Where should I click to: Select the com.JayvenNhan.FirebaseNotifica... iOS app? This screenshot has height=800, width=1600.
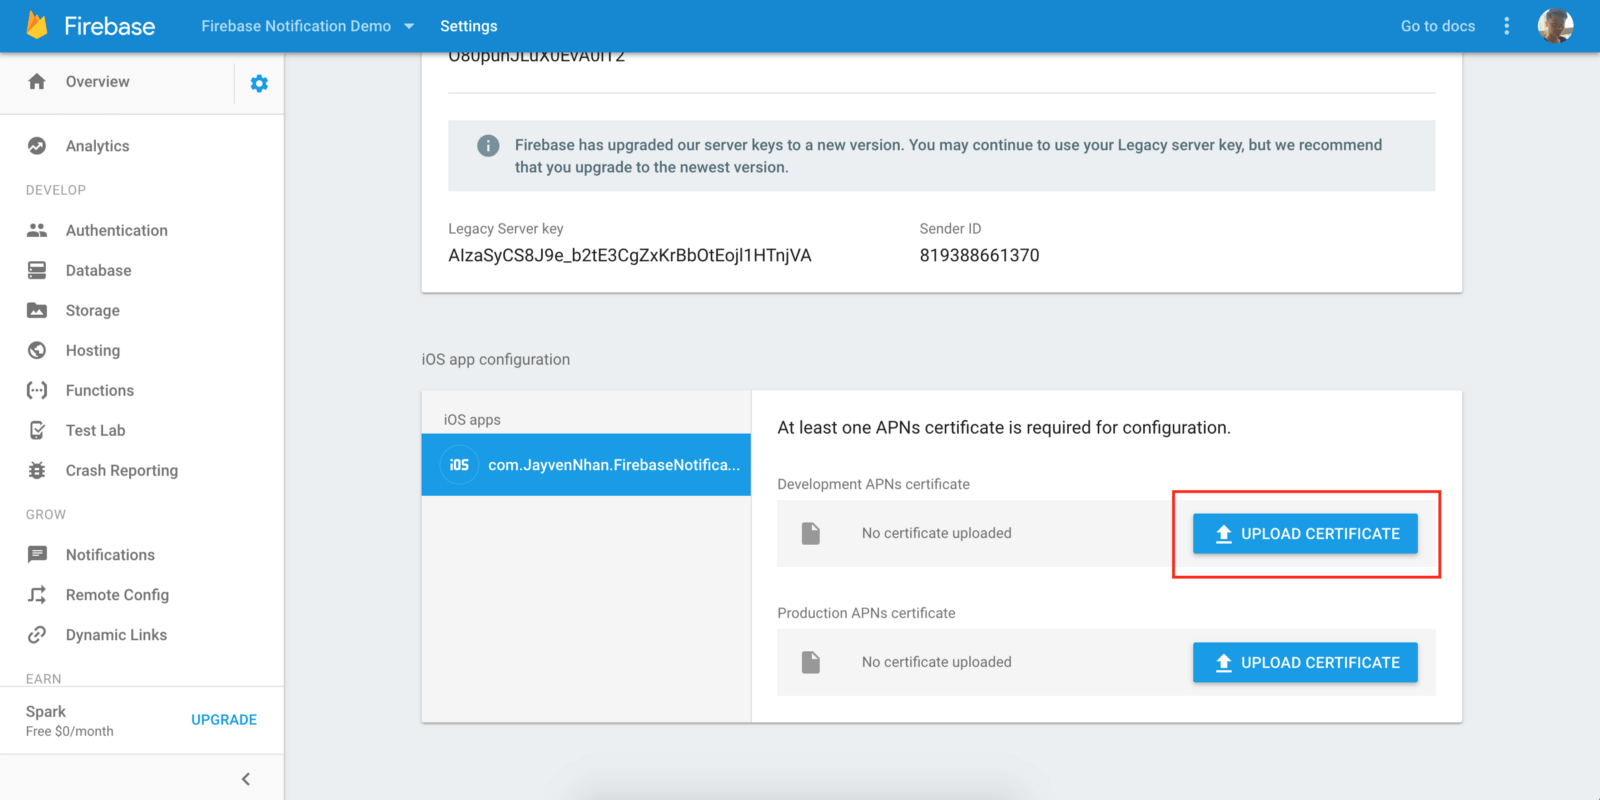pyautogui.click(x=586, y=465)
